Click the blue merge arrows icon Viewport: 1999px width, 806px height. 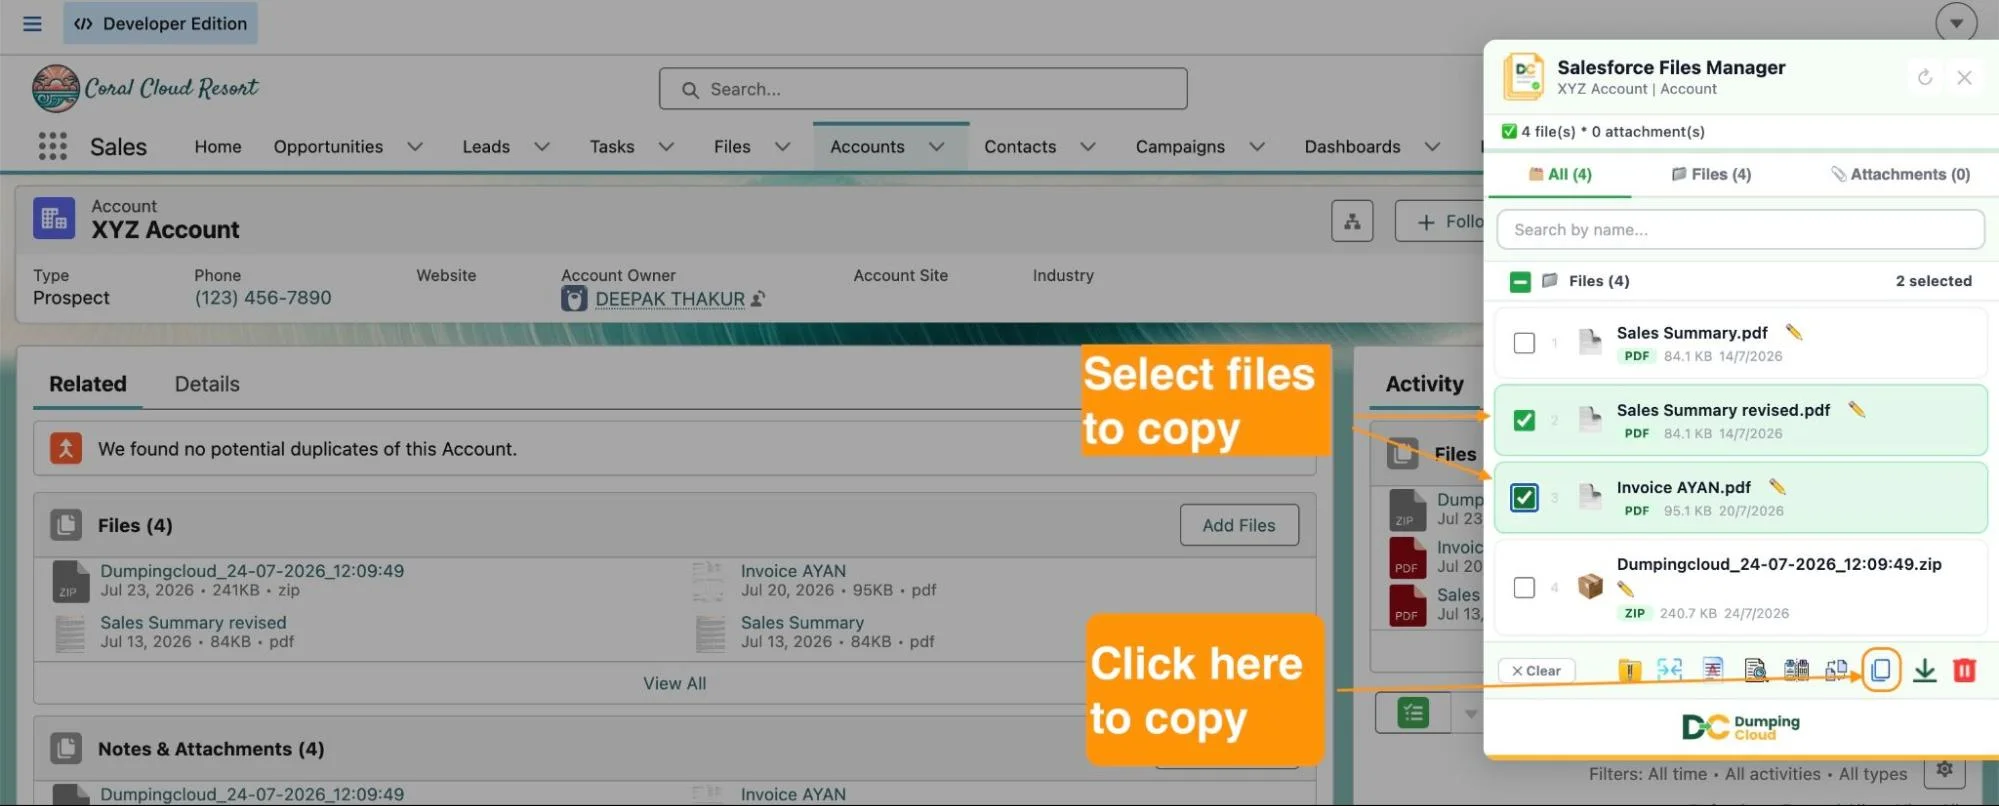coord(1669,669)
